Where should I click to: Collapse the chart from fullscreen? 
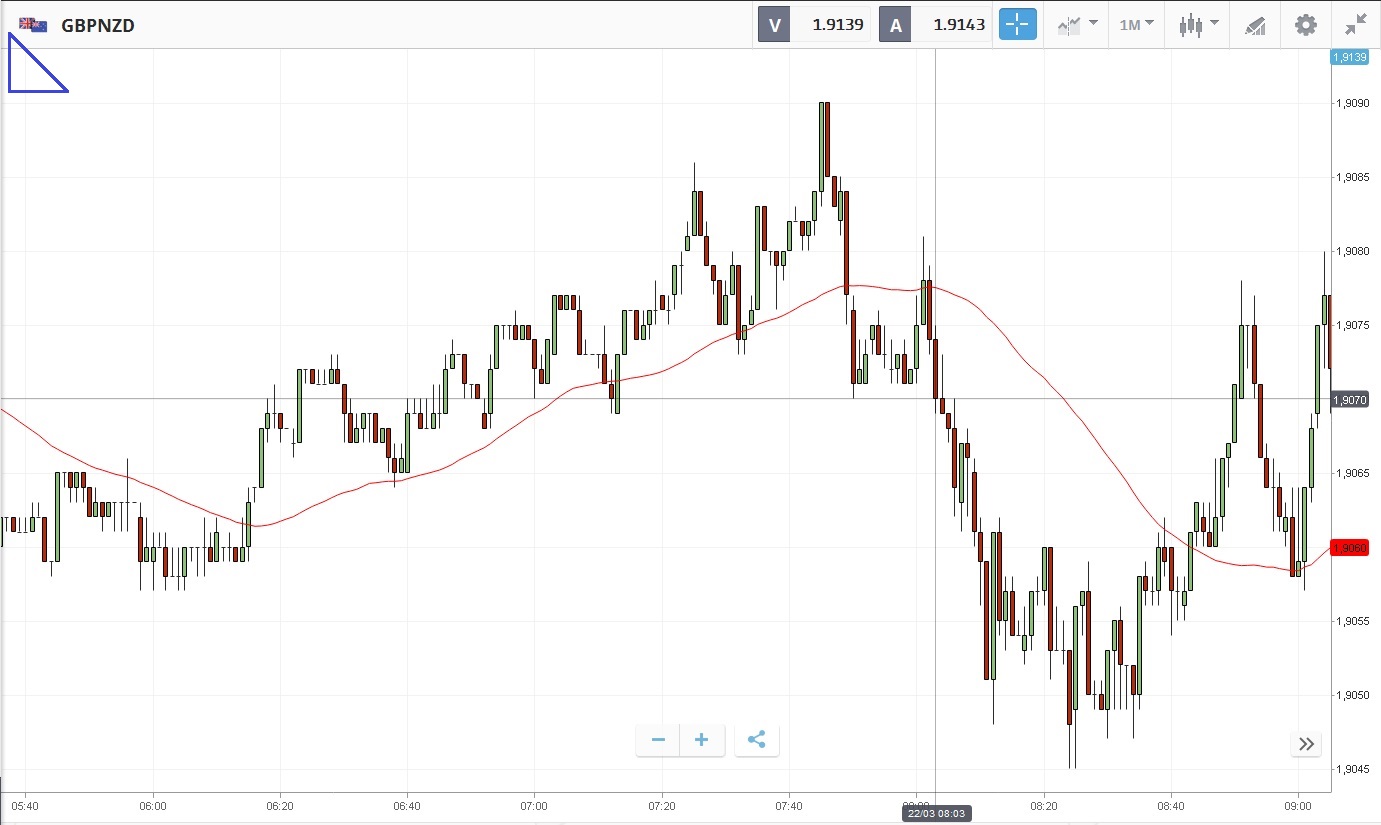(1356, 25)
